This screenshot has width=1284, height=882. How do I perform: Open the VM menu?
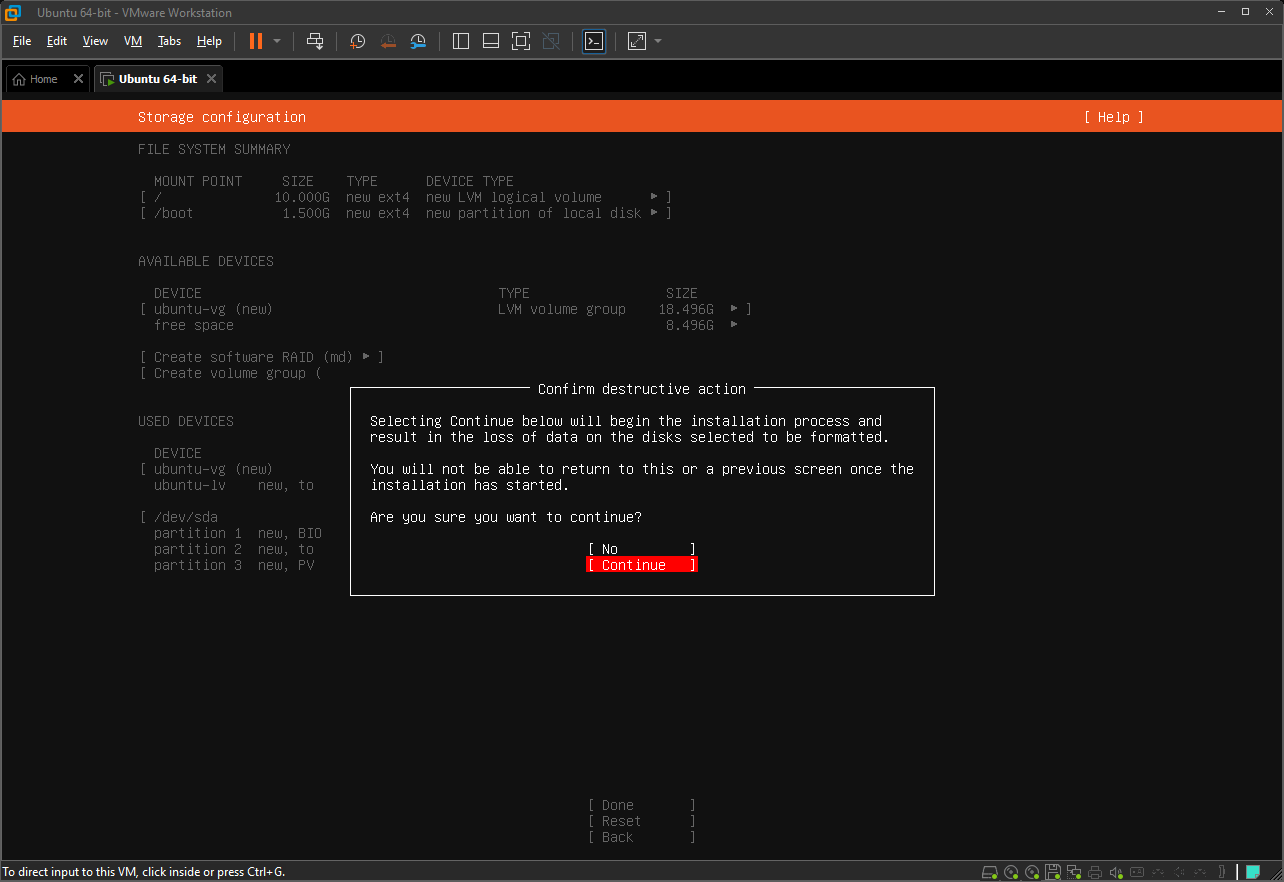click(133, 41)
